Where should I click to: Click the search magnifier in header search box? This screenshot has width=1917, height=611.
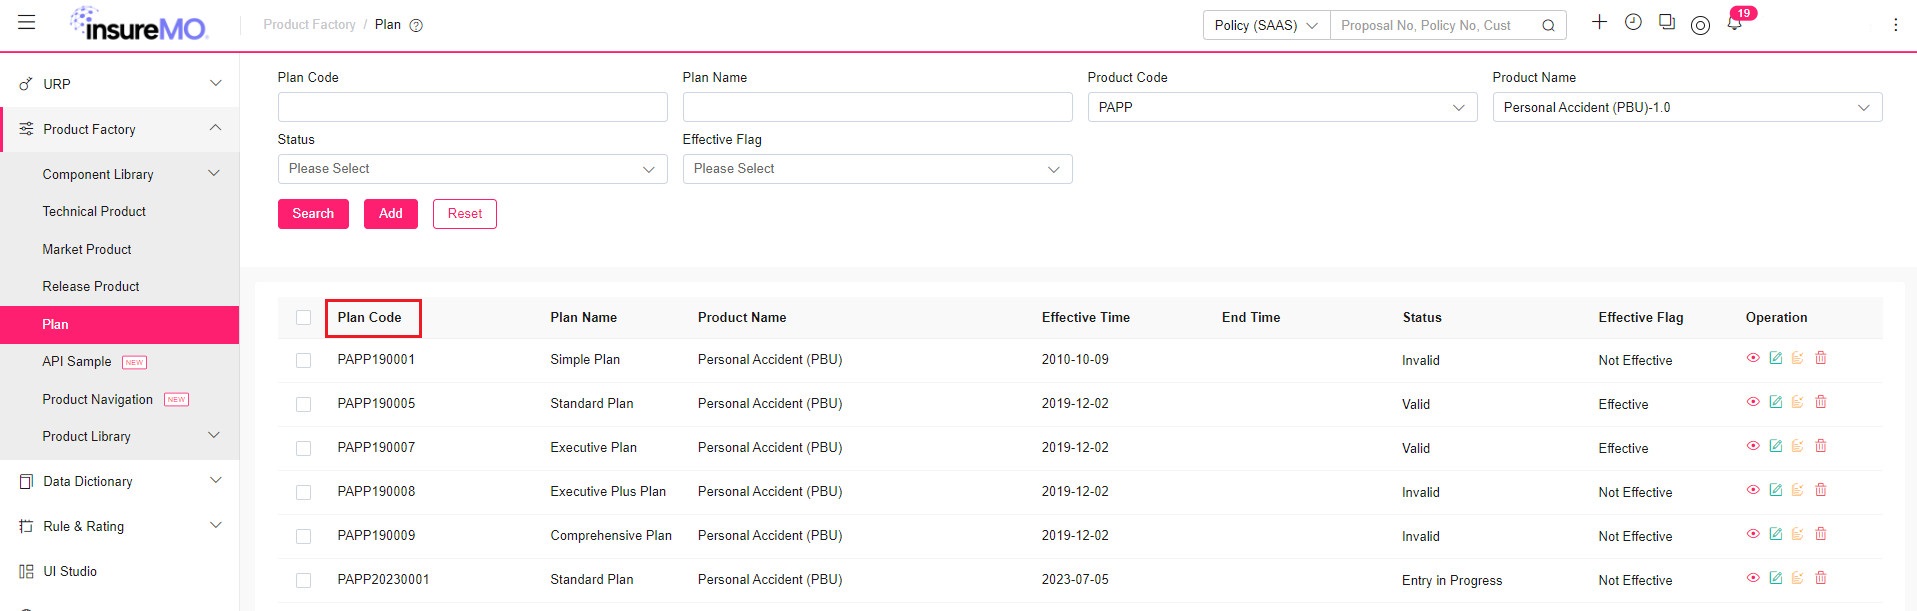tap(1548, 26)
